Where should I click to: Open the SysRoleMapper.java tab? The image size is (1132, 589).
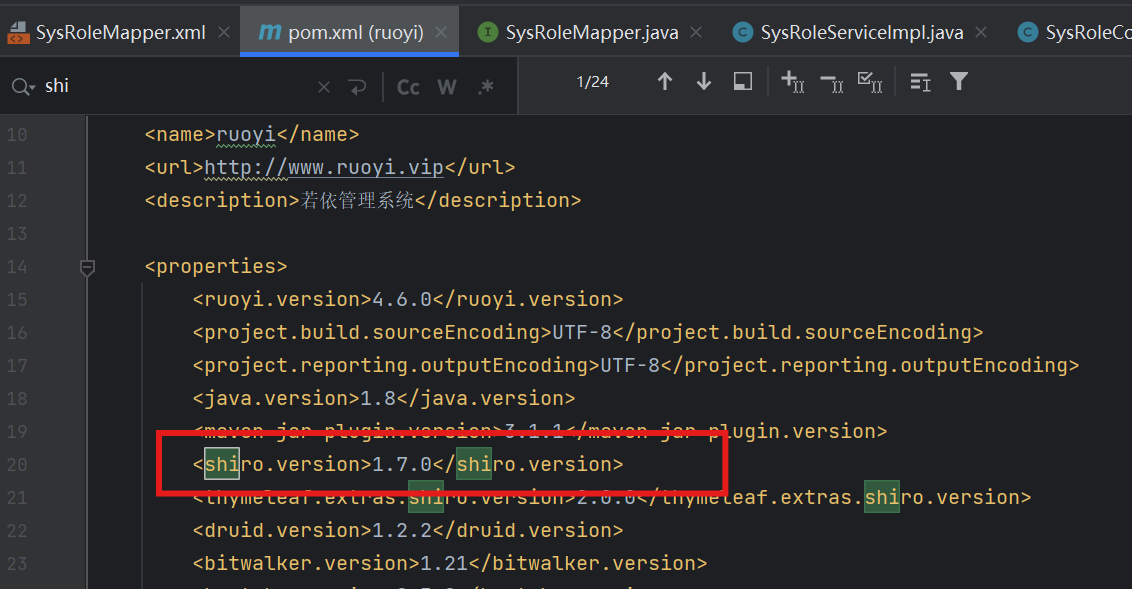pos(591,32)
